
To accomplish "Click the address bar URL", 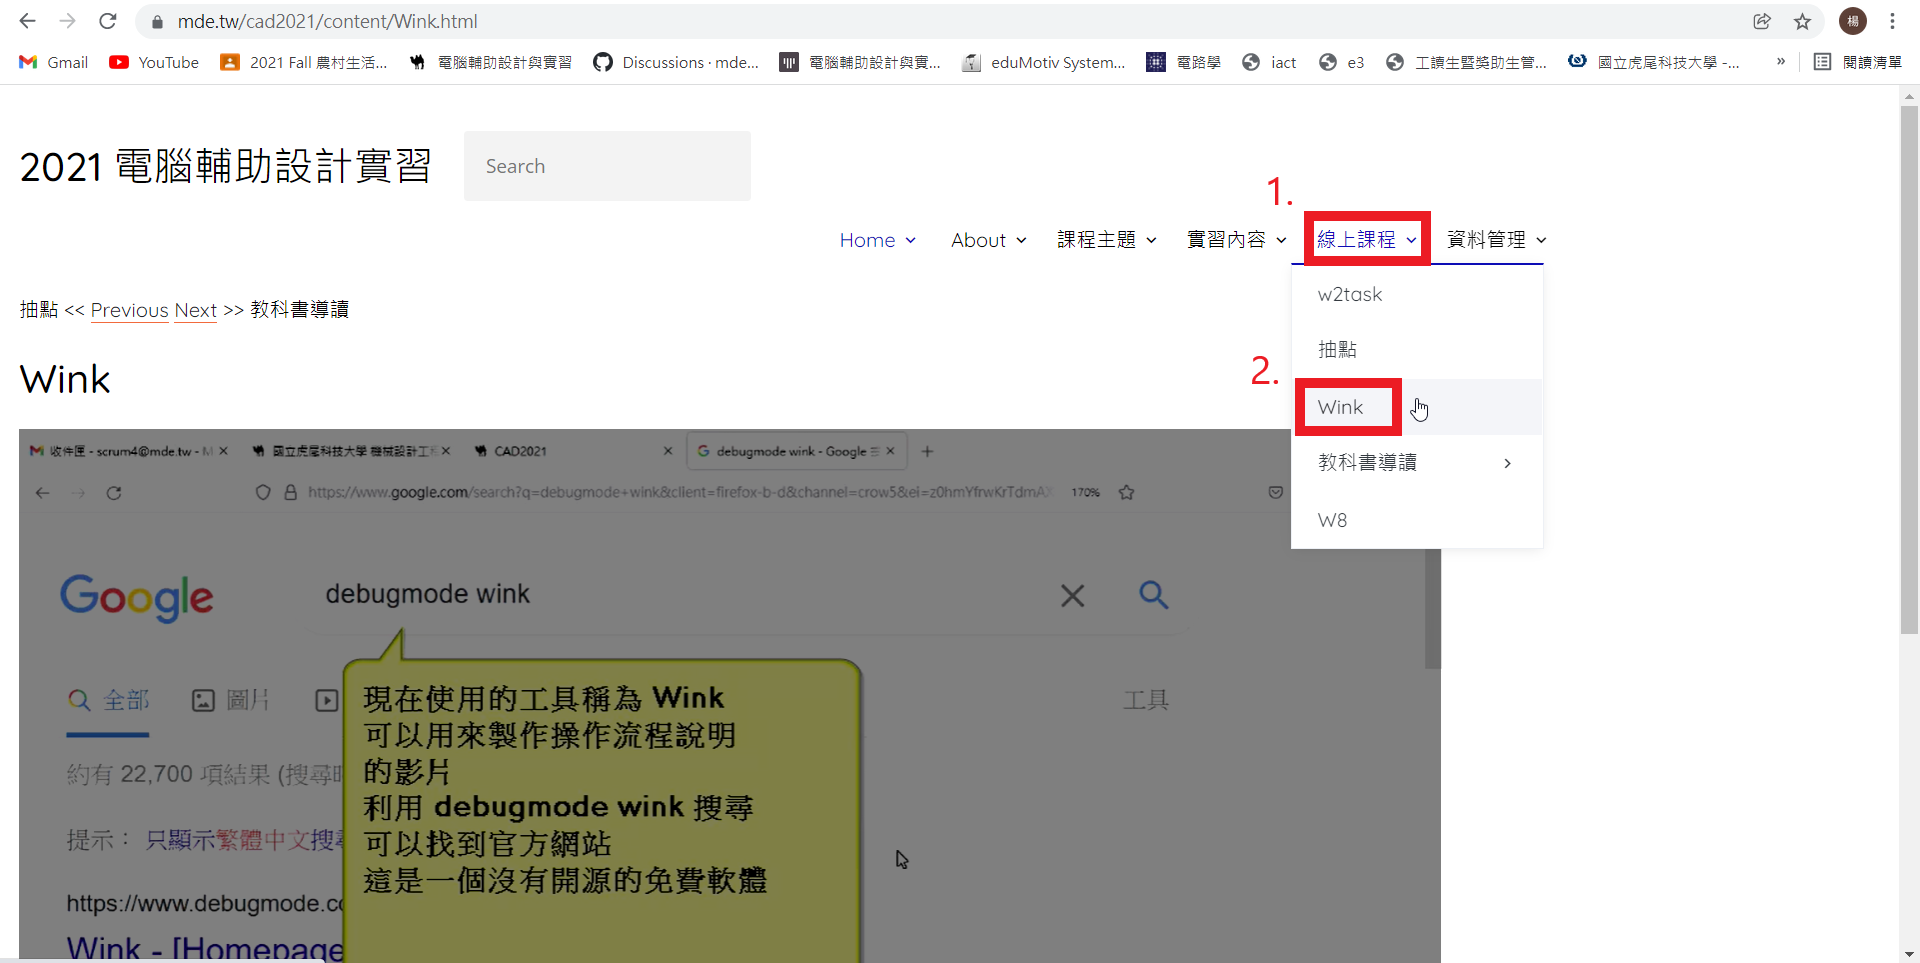I will pyautogui.click(x=327, y=21).
